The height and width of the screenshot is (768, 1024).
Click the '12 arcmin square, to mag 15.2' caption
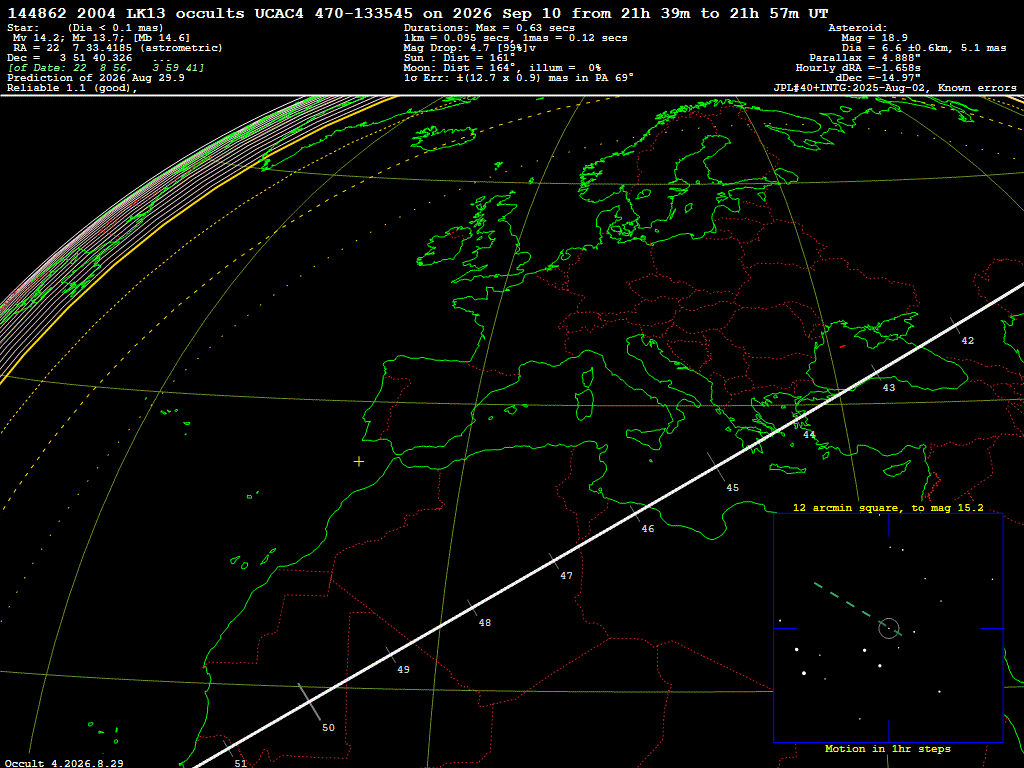[x=888, y=508]
